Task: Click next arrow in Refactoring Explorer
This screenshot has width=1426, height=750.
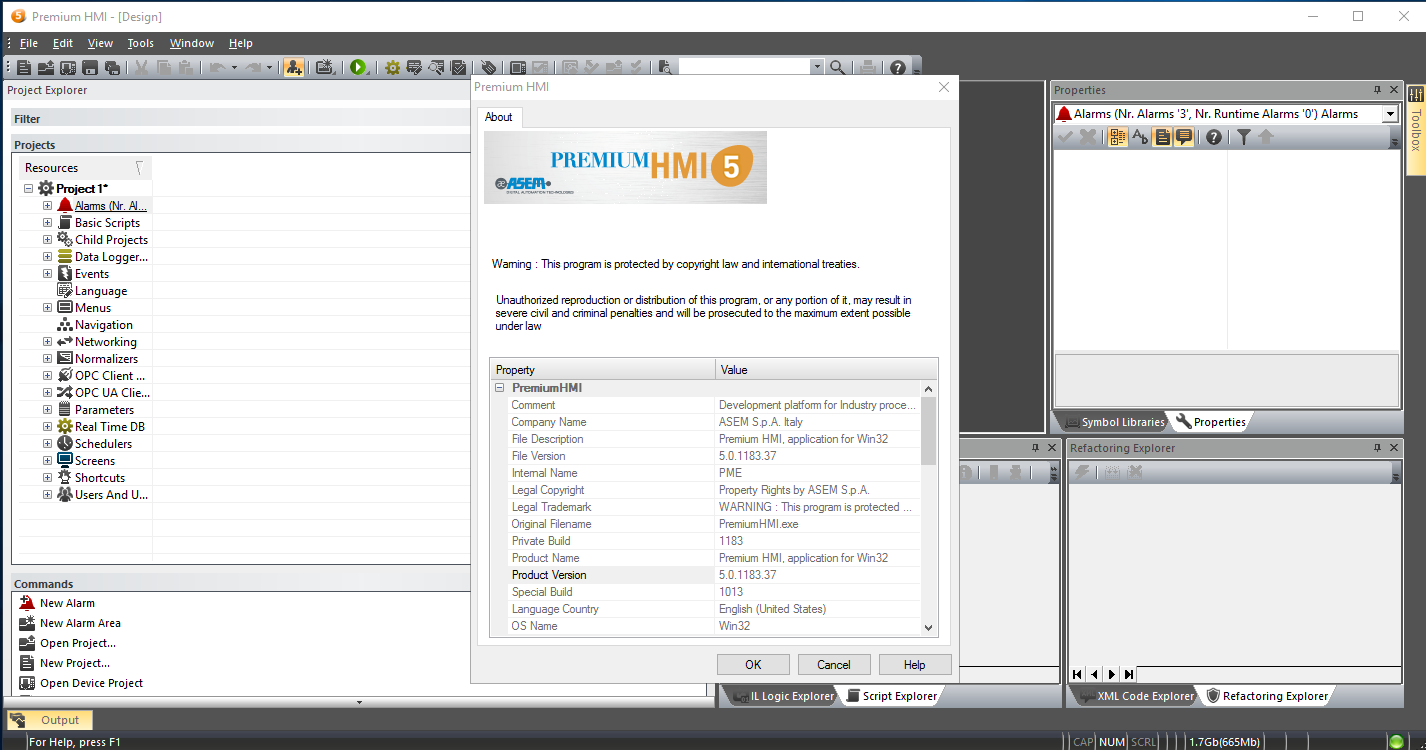Action: coord(1112,675)
